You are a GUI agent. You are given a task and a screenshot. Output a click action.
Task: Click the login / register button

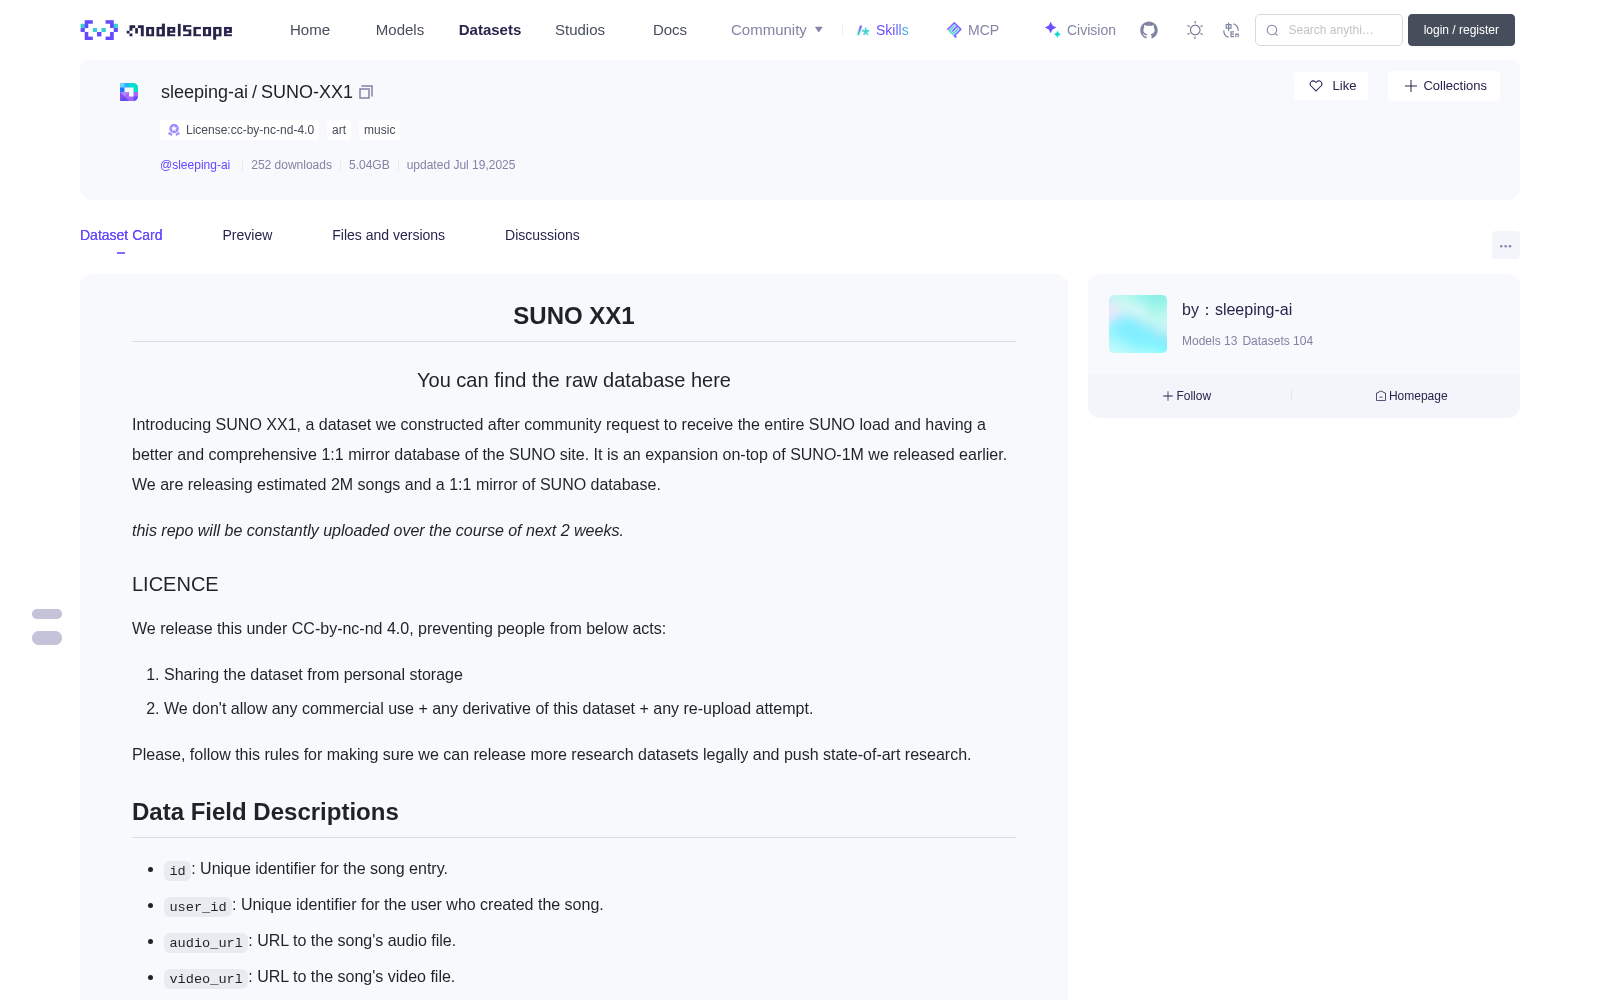tap(1461, 30)
